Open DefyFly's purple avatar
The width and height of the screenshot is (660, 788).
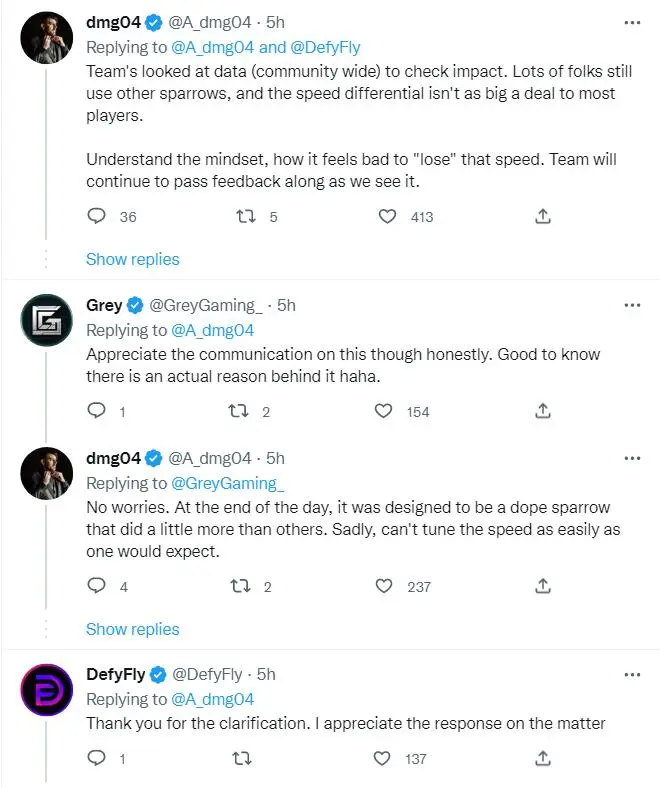coord(46,691)
